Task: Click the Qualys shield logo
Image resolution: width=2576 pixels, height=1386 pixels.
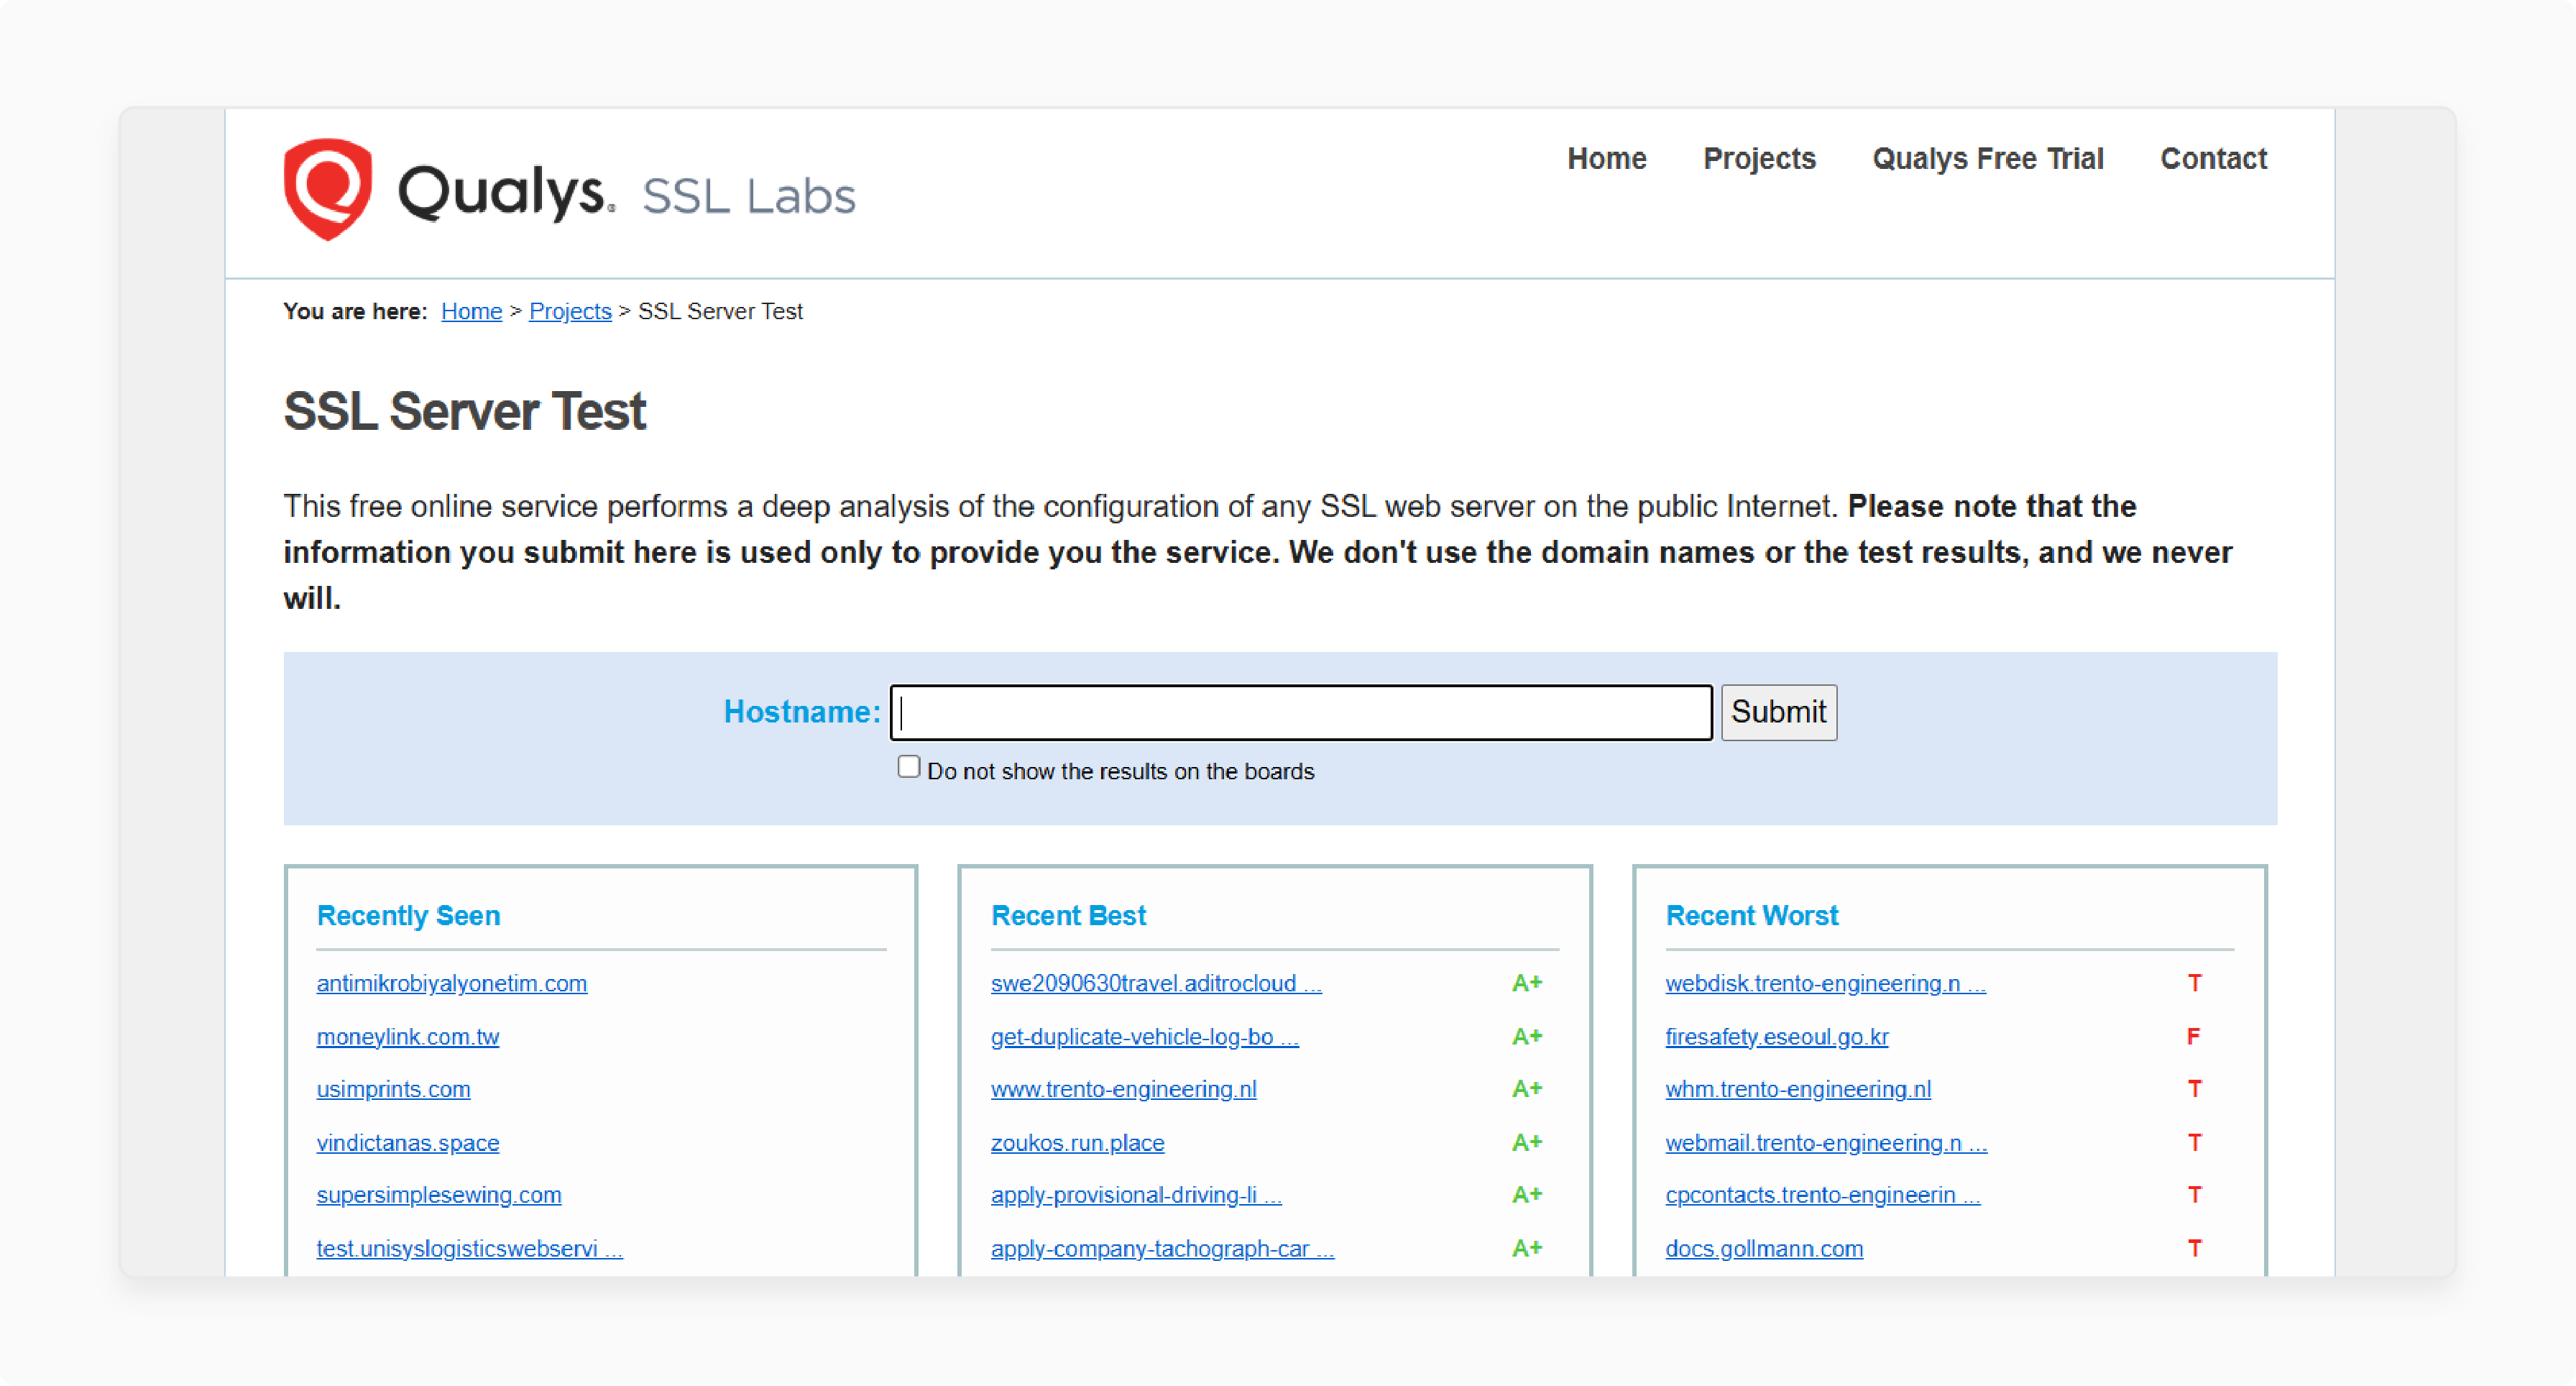Action: (x=328, y=189)
